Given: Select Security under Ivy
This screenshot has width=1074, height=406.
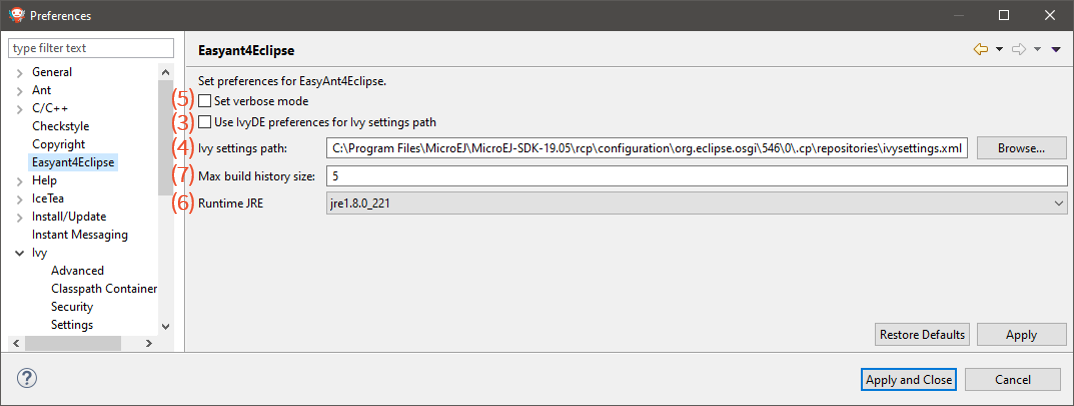Looking at the screenshot, I should [72, 307].
